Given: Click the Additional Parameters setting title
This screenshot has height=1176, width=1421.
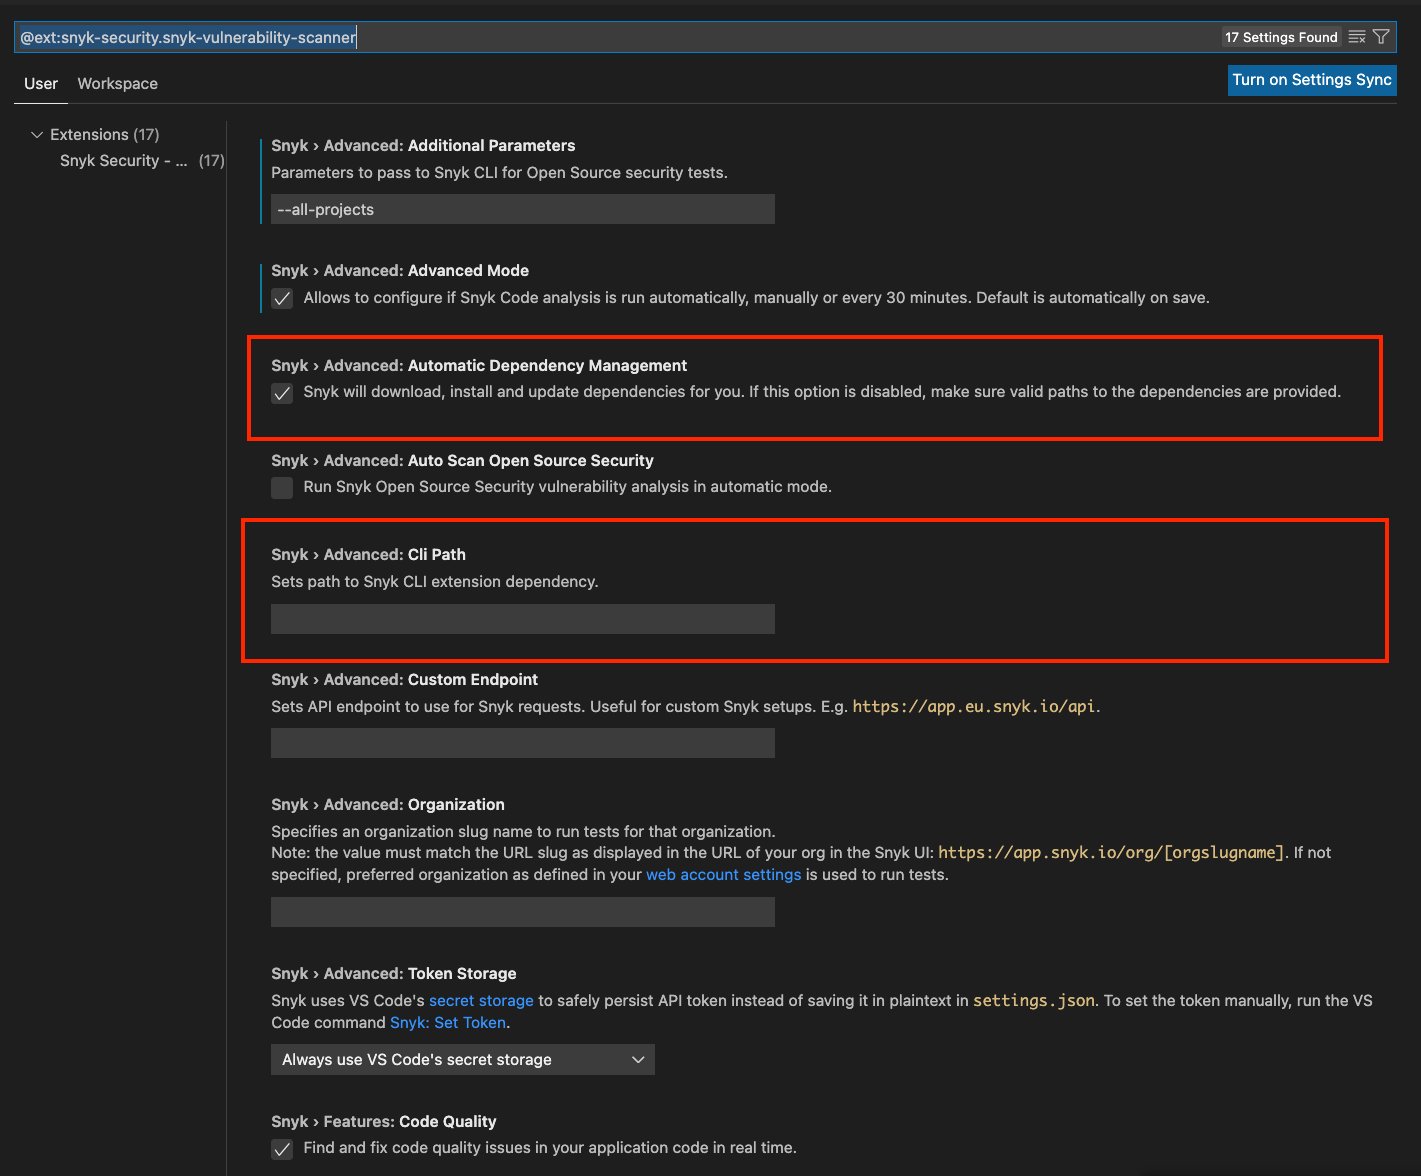Looking at the screenshot, I should coord(423,145).
